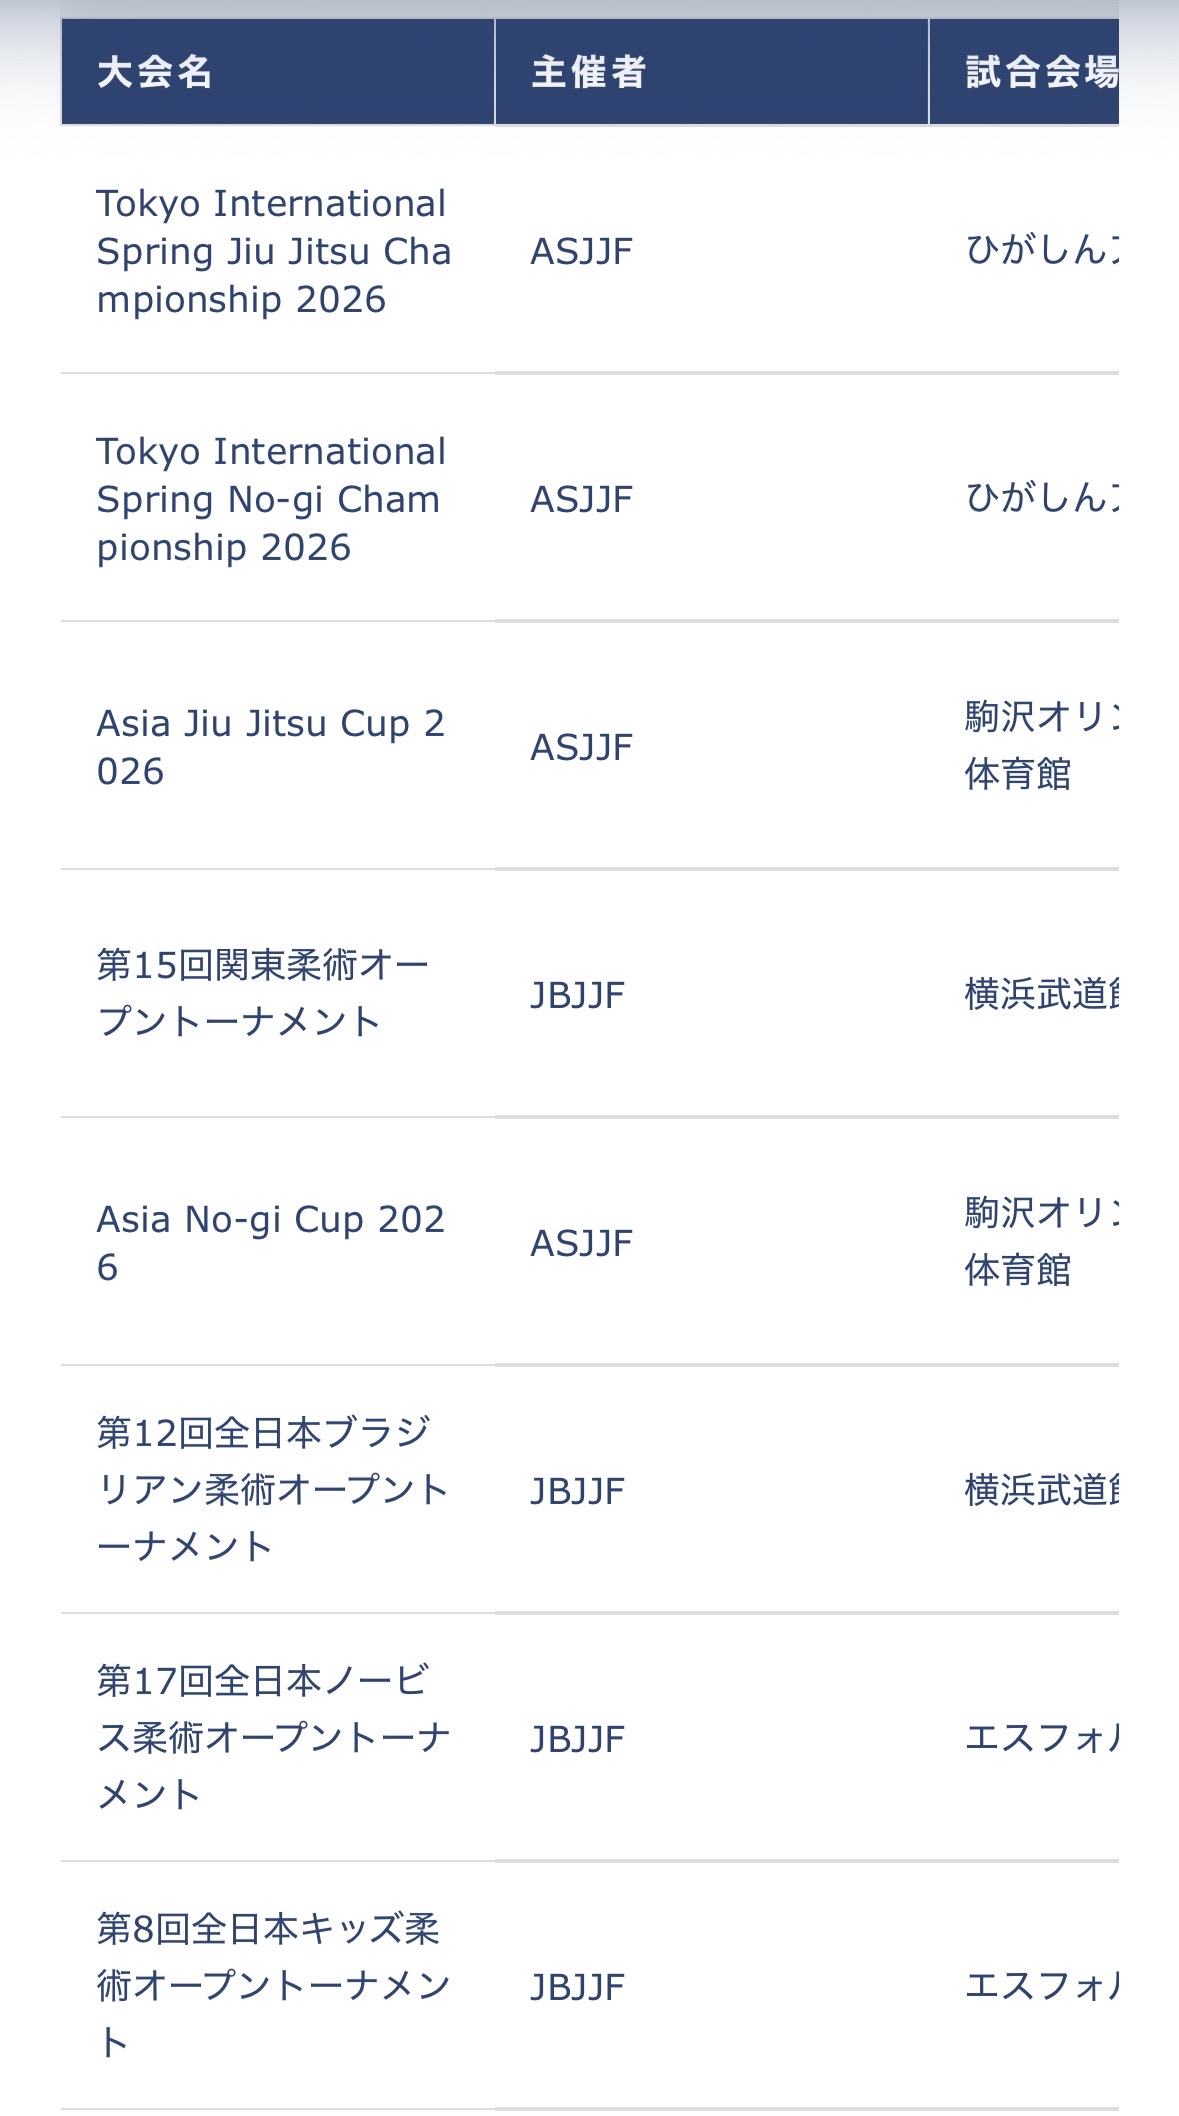
Task: Click JBJJF organizer for 第17回全日本ノービス柔術
Action: (x=577, y=1739)
